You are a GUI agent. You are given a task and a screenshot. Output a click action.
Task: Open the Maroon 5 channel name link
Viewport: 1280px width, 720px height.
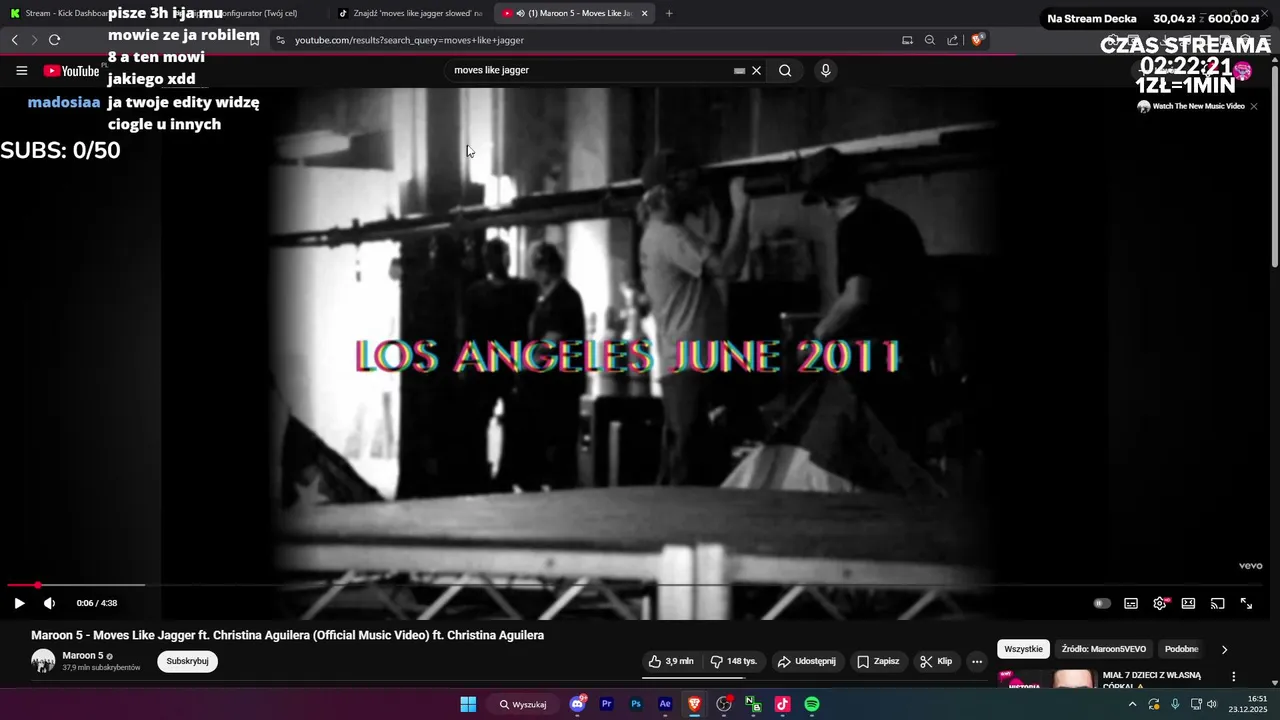[x=82, y=656]
